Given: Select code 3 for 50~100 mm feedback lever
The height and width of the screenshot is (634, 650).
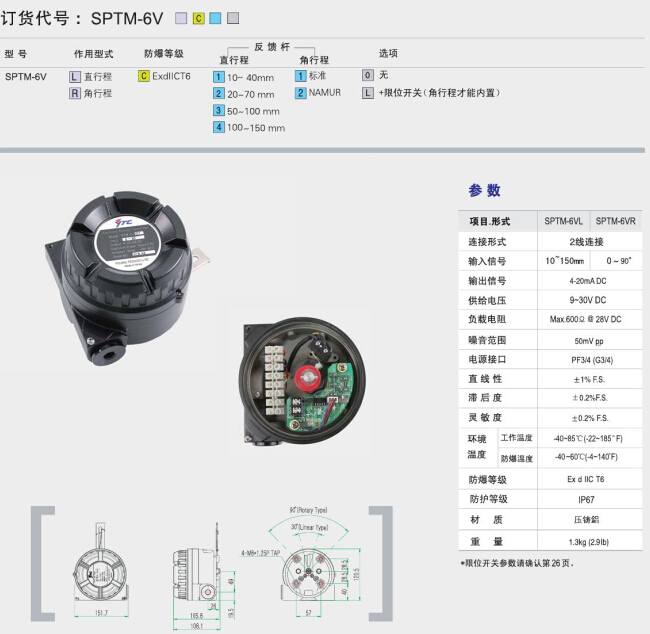Looking at the screenshot, I should [218, 110].
